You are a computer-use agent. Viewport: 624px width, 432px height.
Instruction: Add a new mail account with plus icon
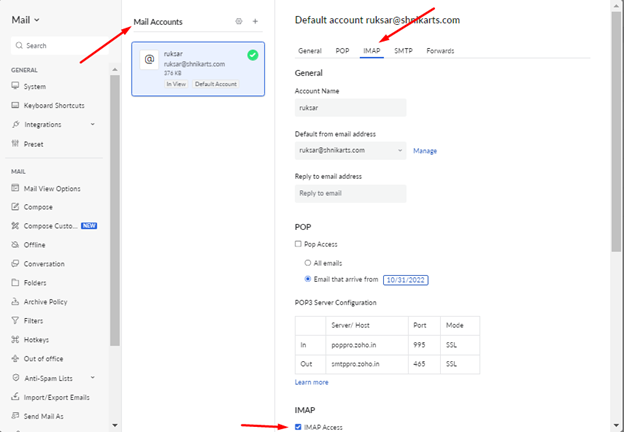tap(255, 21)
